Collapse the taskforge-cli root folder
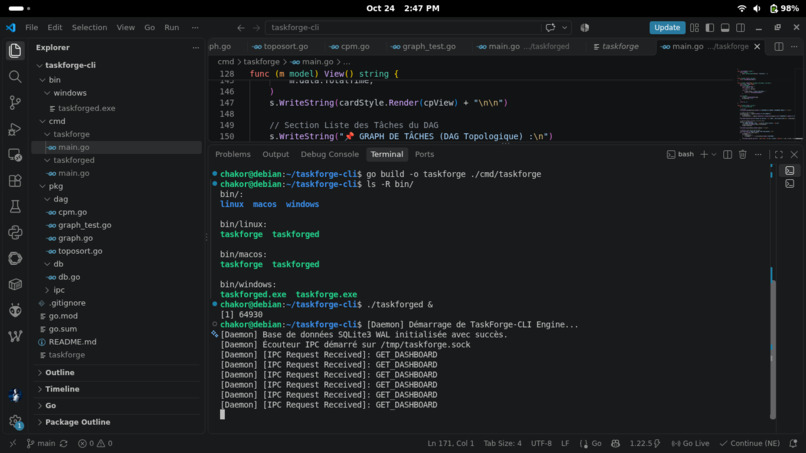Image resolution: width=806 pixels, height=453 pixels. pos(39,65)
